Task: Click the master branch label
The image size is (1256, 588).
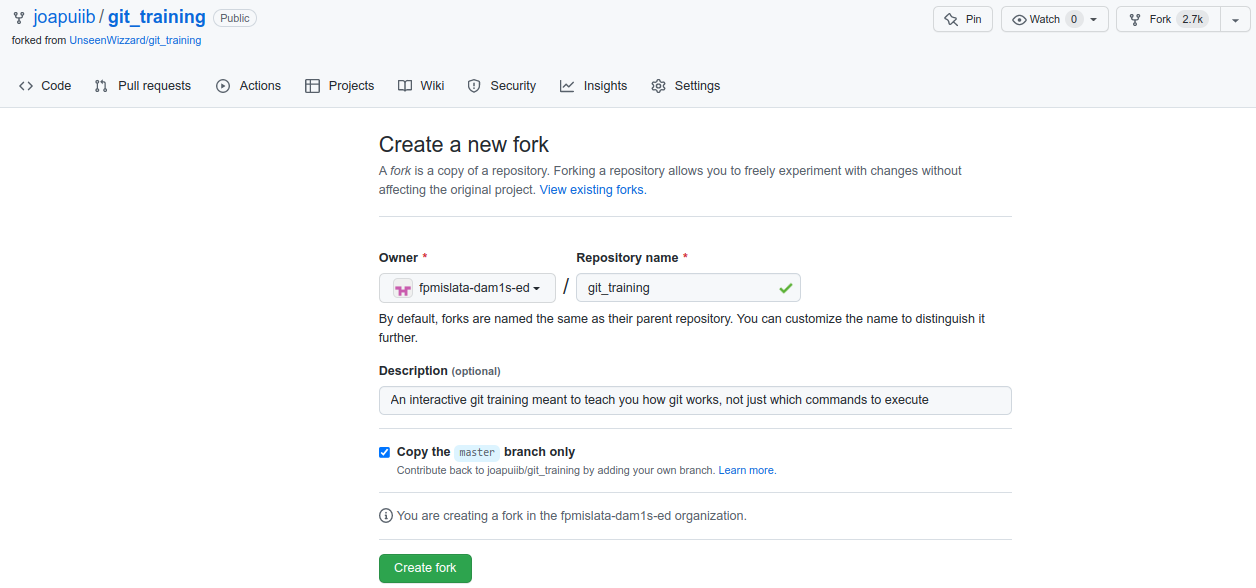Action: point(477,452)
